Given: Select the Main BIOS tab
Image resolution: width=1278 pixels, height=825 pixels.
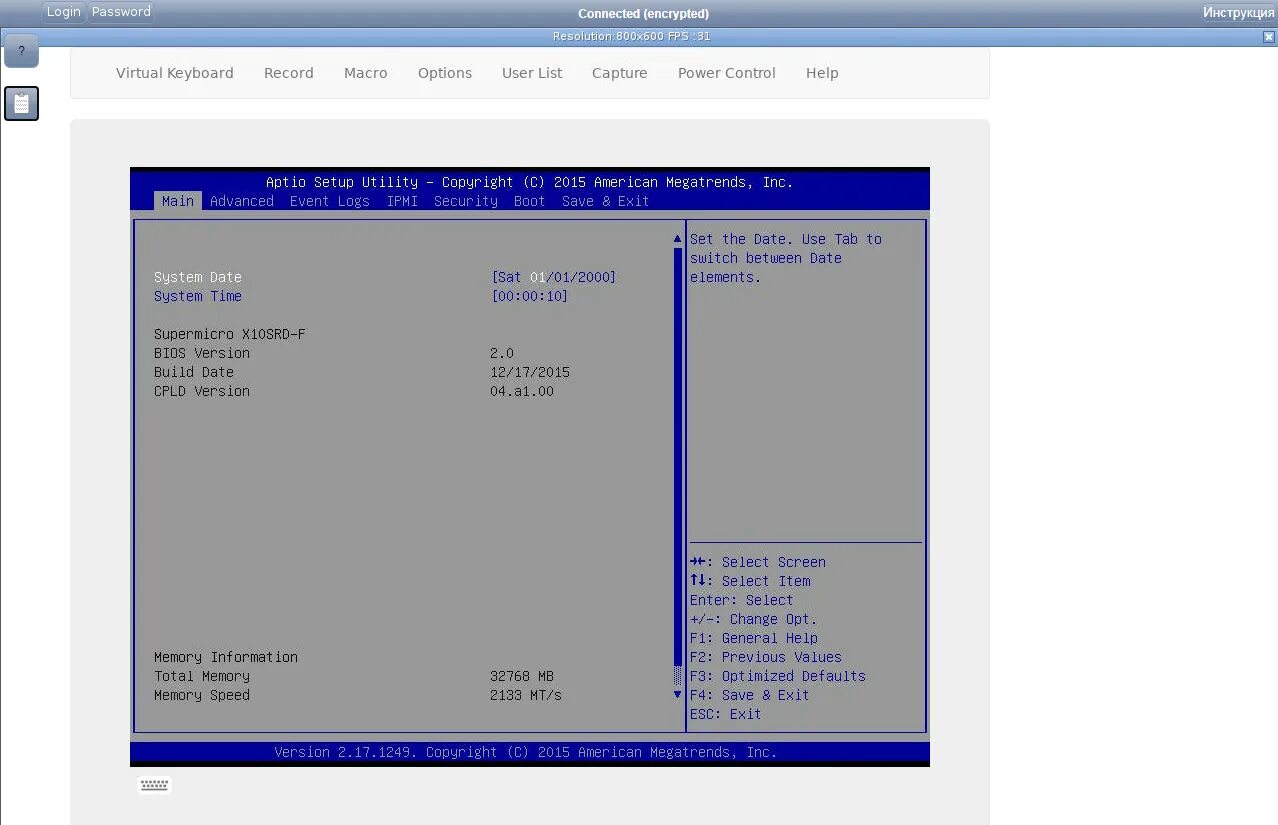Looking at the screenshot, I should pyautogui.click(x=178, y=201).
